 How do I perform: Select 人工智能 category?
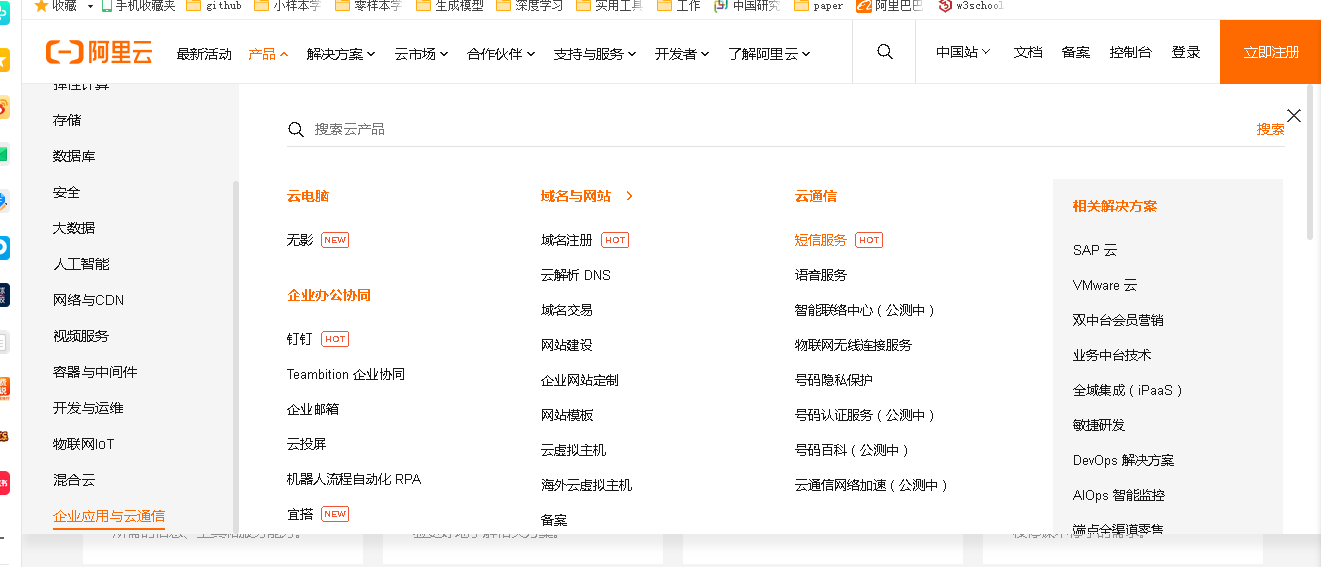[x=81, y=264]
